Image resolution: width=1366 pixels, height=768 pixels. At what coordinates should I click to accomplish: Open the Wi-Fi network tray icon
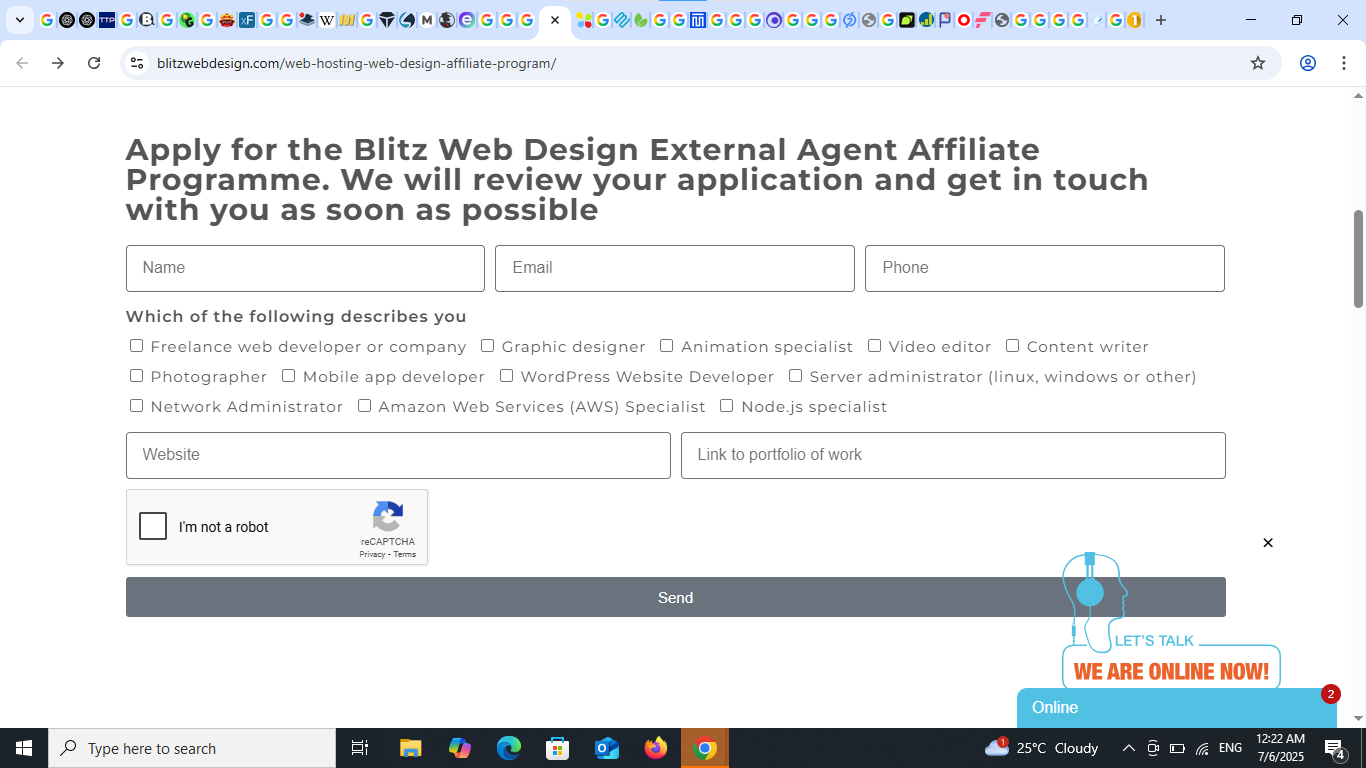(1203, 748)
